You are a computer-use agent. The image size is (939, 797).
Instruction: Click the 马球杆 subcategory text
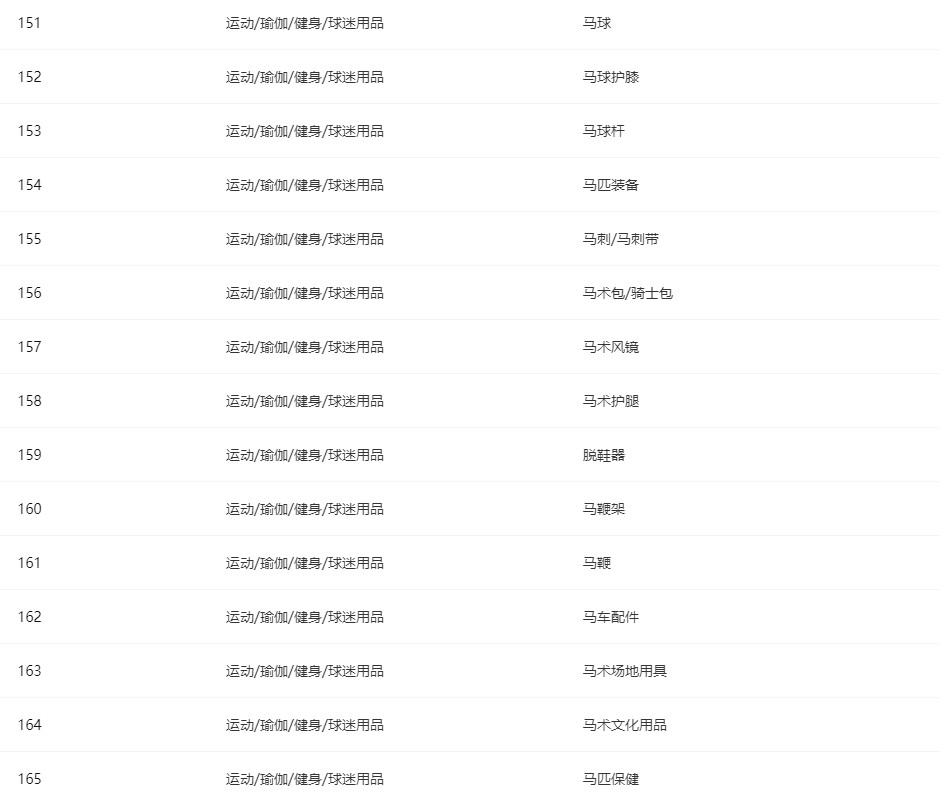604,131
